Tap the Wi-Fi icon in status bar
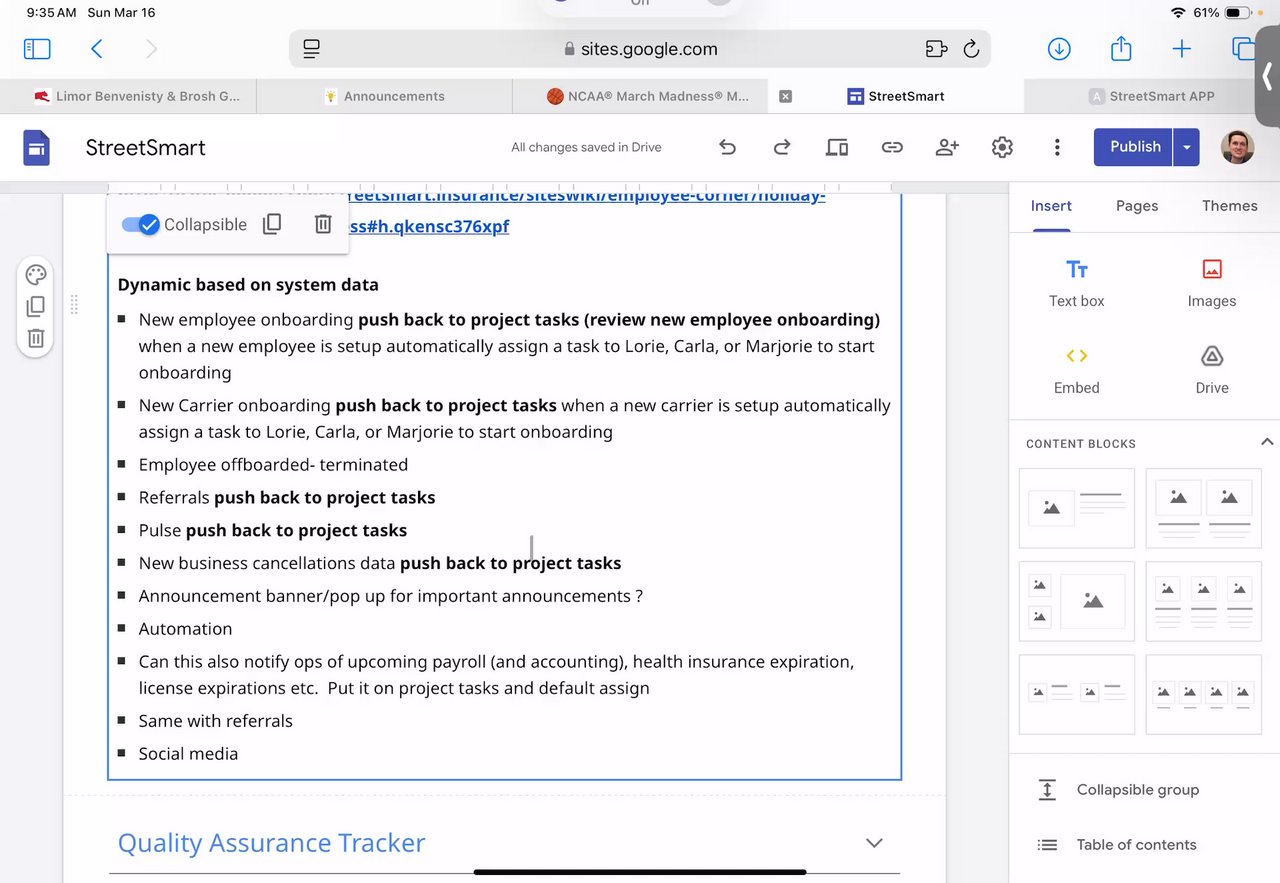 click(1177, 13)
